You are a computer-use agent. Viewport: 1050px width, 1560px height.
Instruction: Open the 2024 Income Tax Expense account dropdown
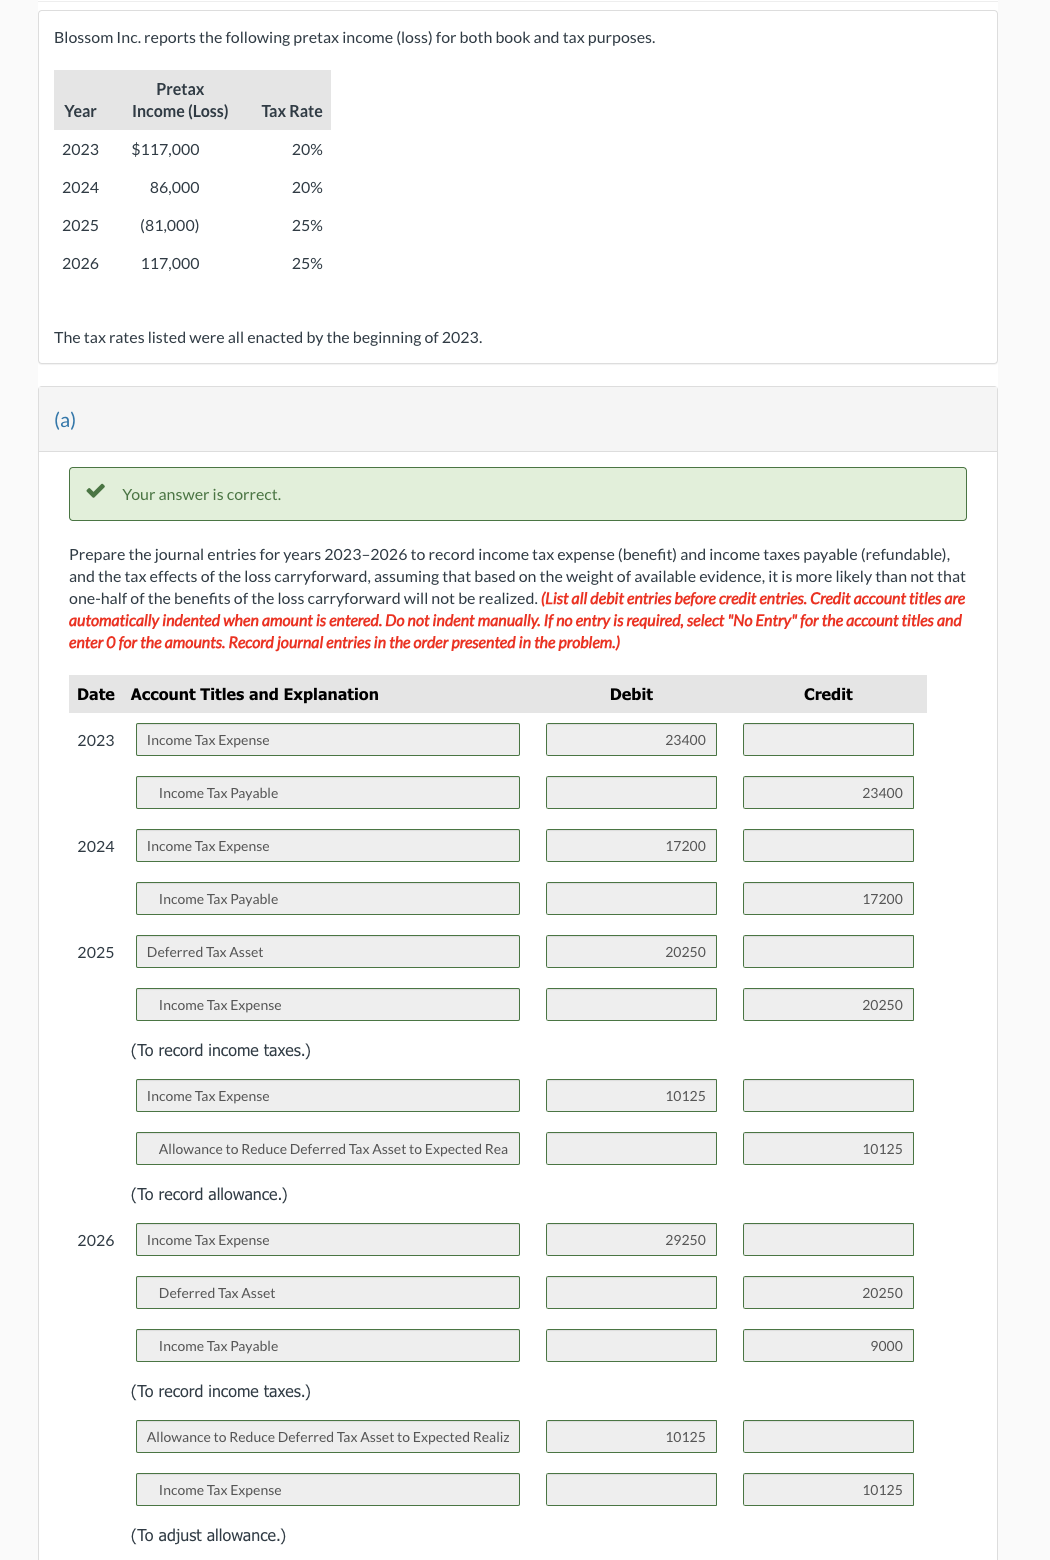point(327,846)
